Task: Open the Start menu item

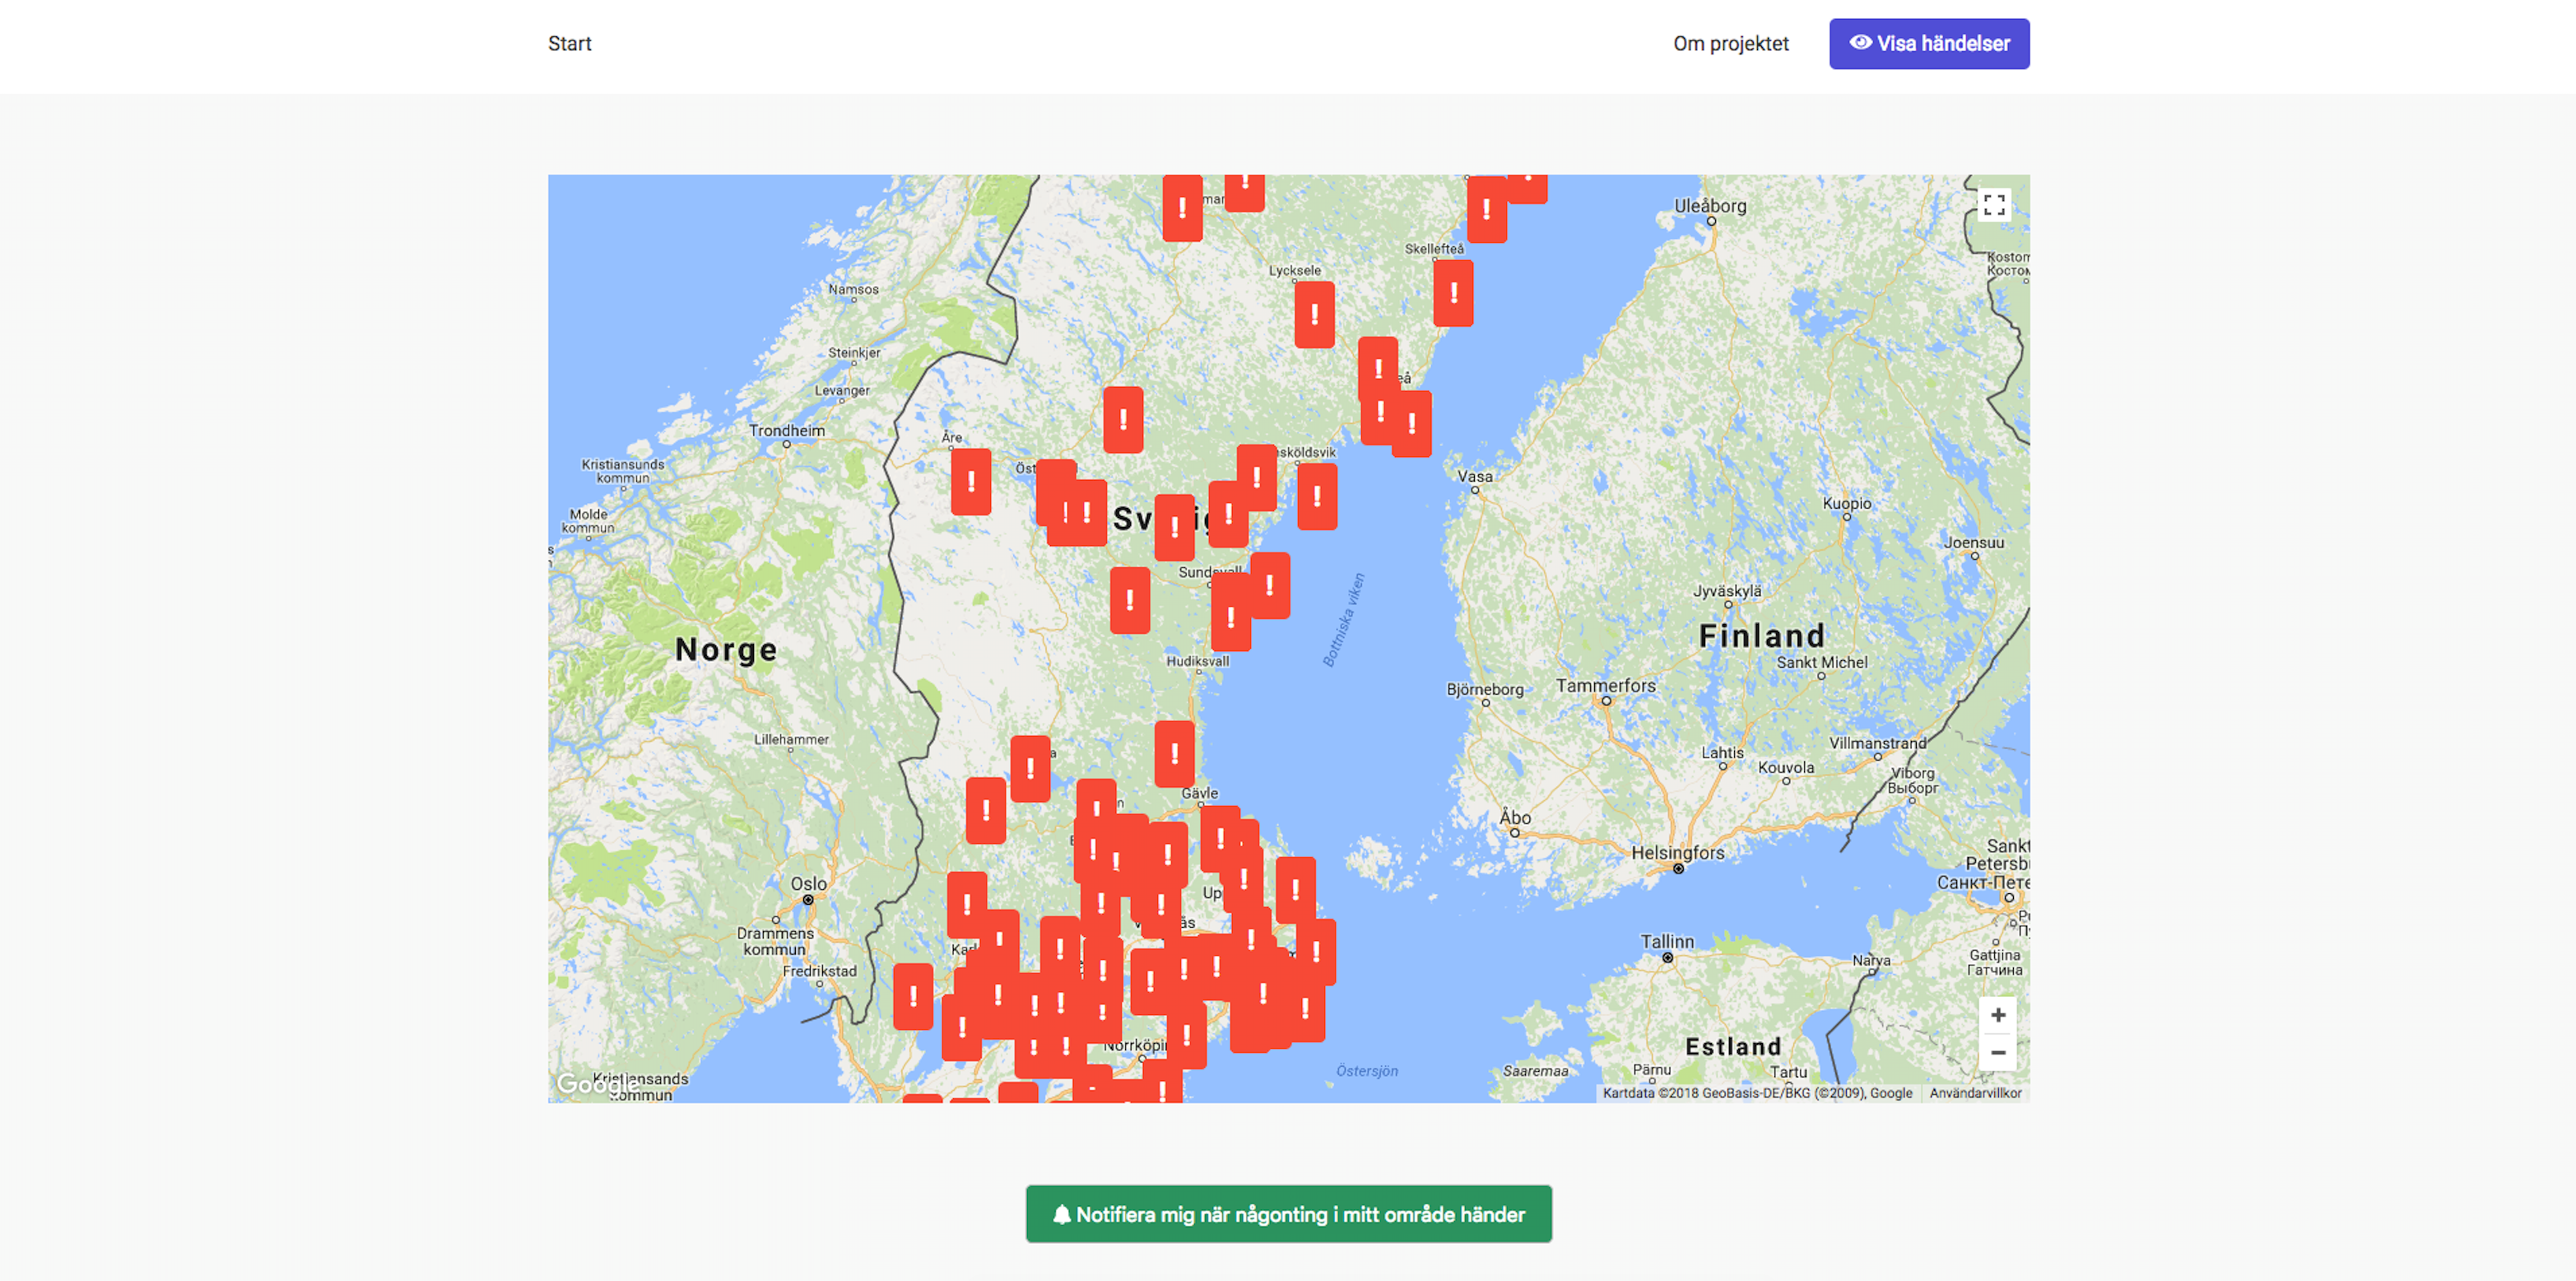Action: click(x=569, y=44)
